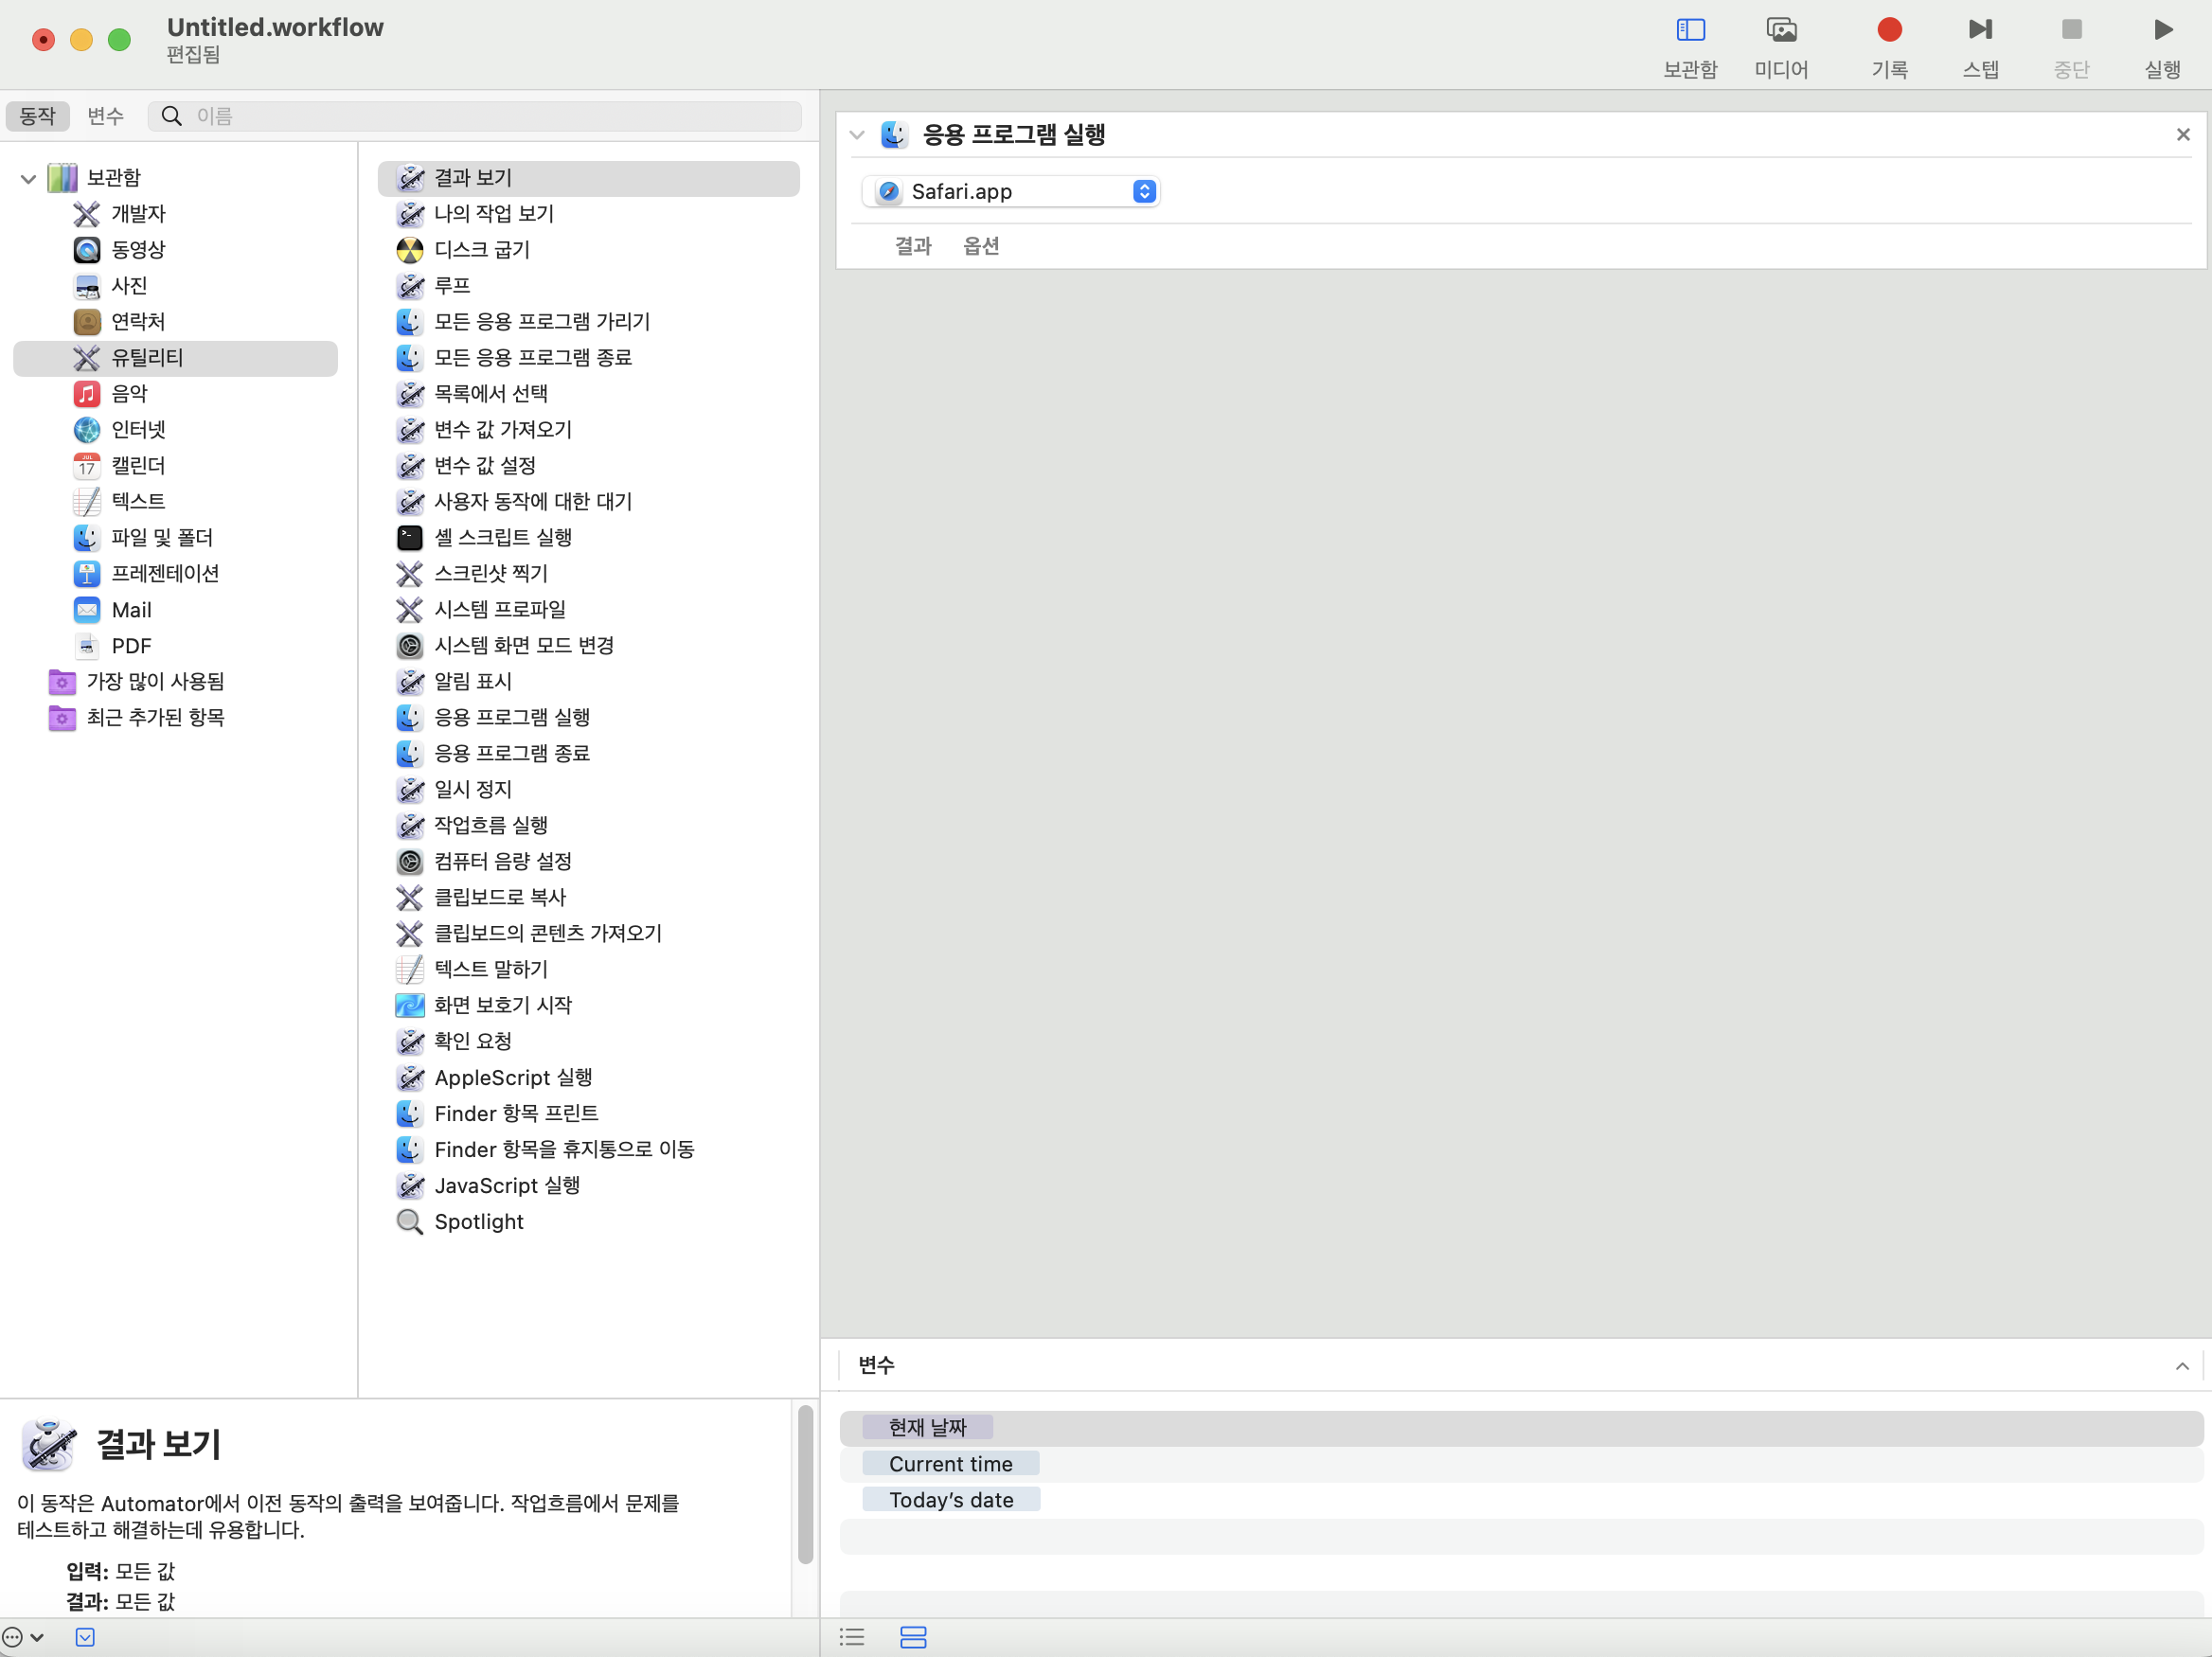Click the 스텝 step button
This screenshot has width=2212, height=1657.
1980,46
